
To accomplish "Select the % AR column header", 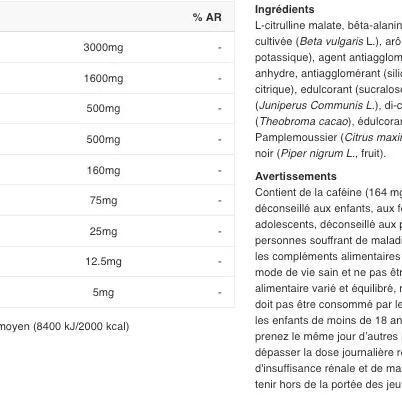I will coord(207,17).
